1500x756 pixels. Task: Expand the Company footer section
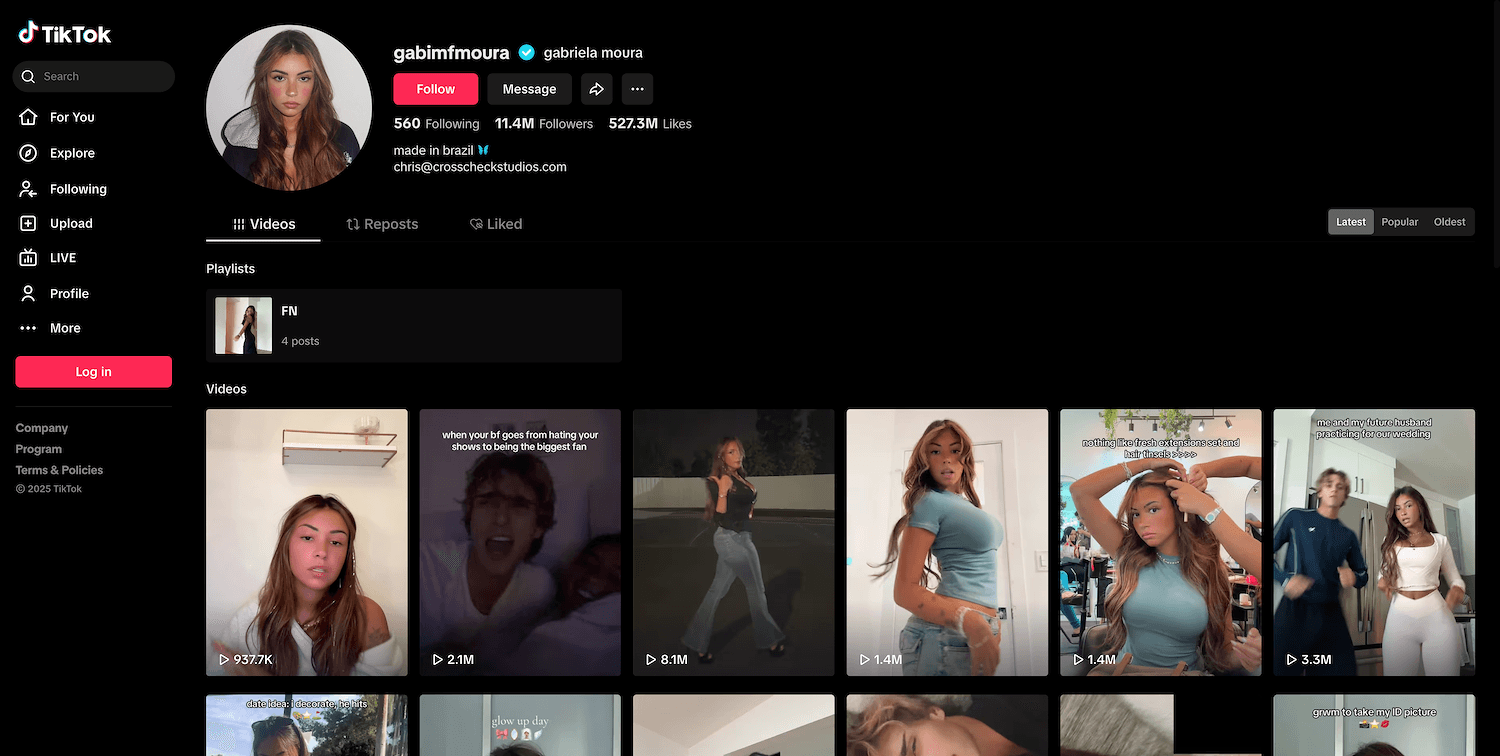[42, 428]
